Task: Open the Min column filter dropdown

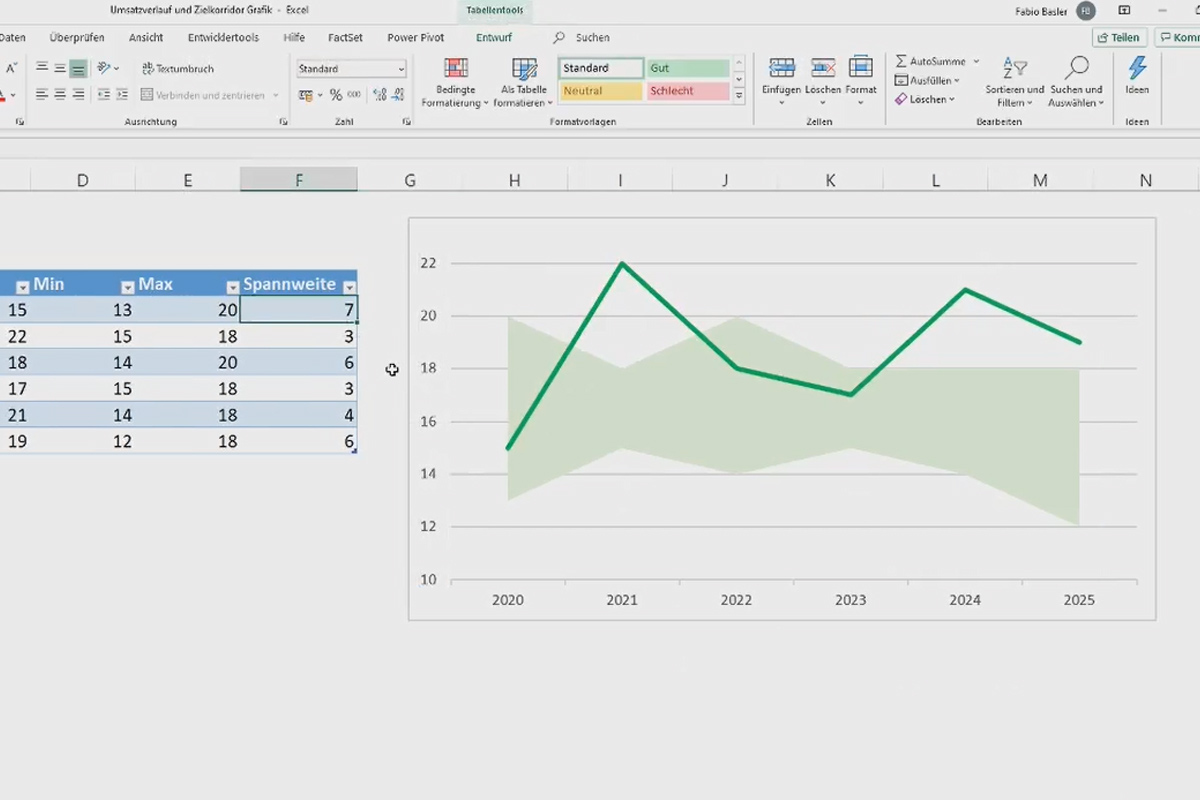Action: [x=128, y=286]
